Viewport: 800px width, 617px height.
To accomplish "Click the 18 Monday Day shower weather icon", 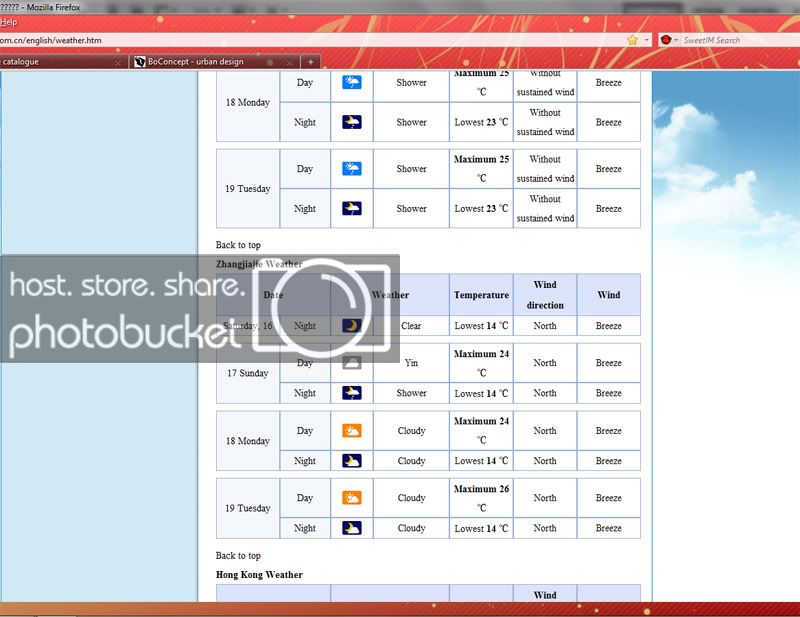I will pos(352,82).
